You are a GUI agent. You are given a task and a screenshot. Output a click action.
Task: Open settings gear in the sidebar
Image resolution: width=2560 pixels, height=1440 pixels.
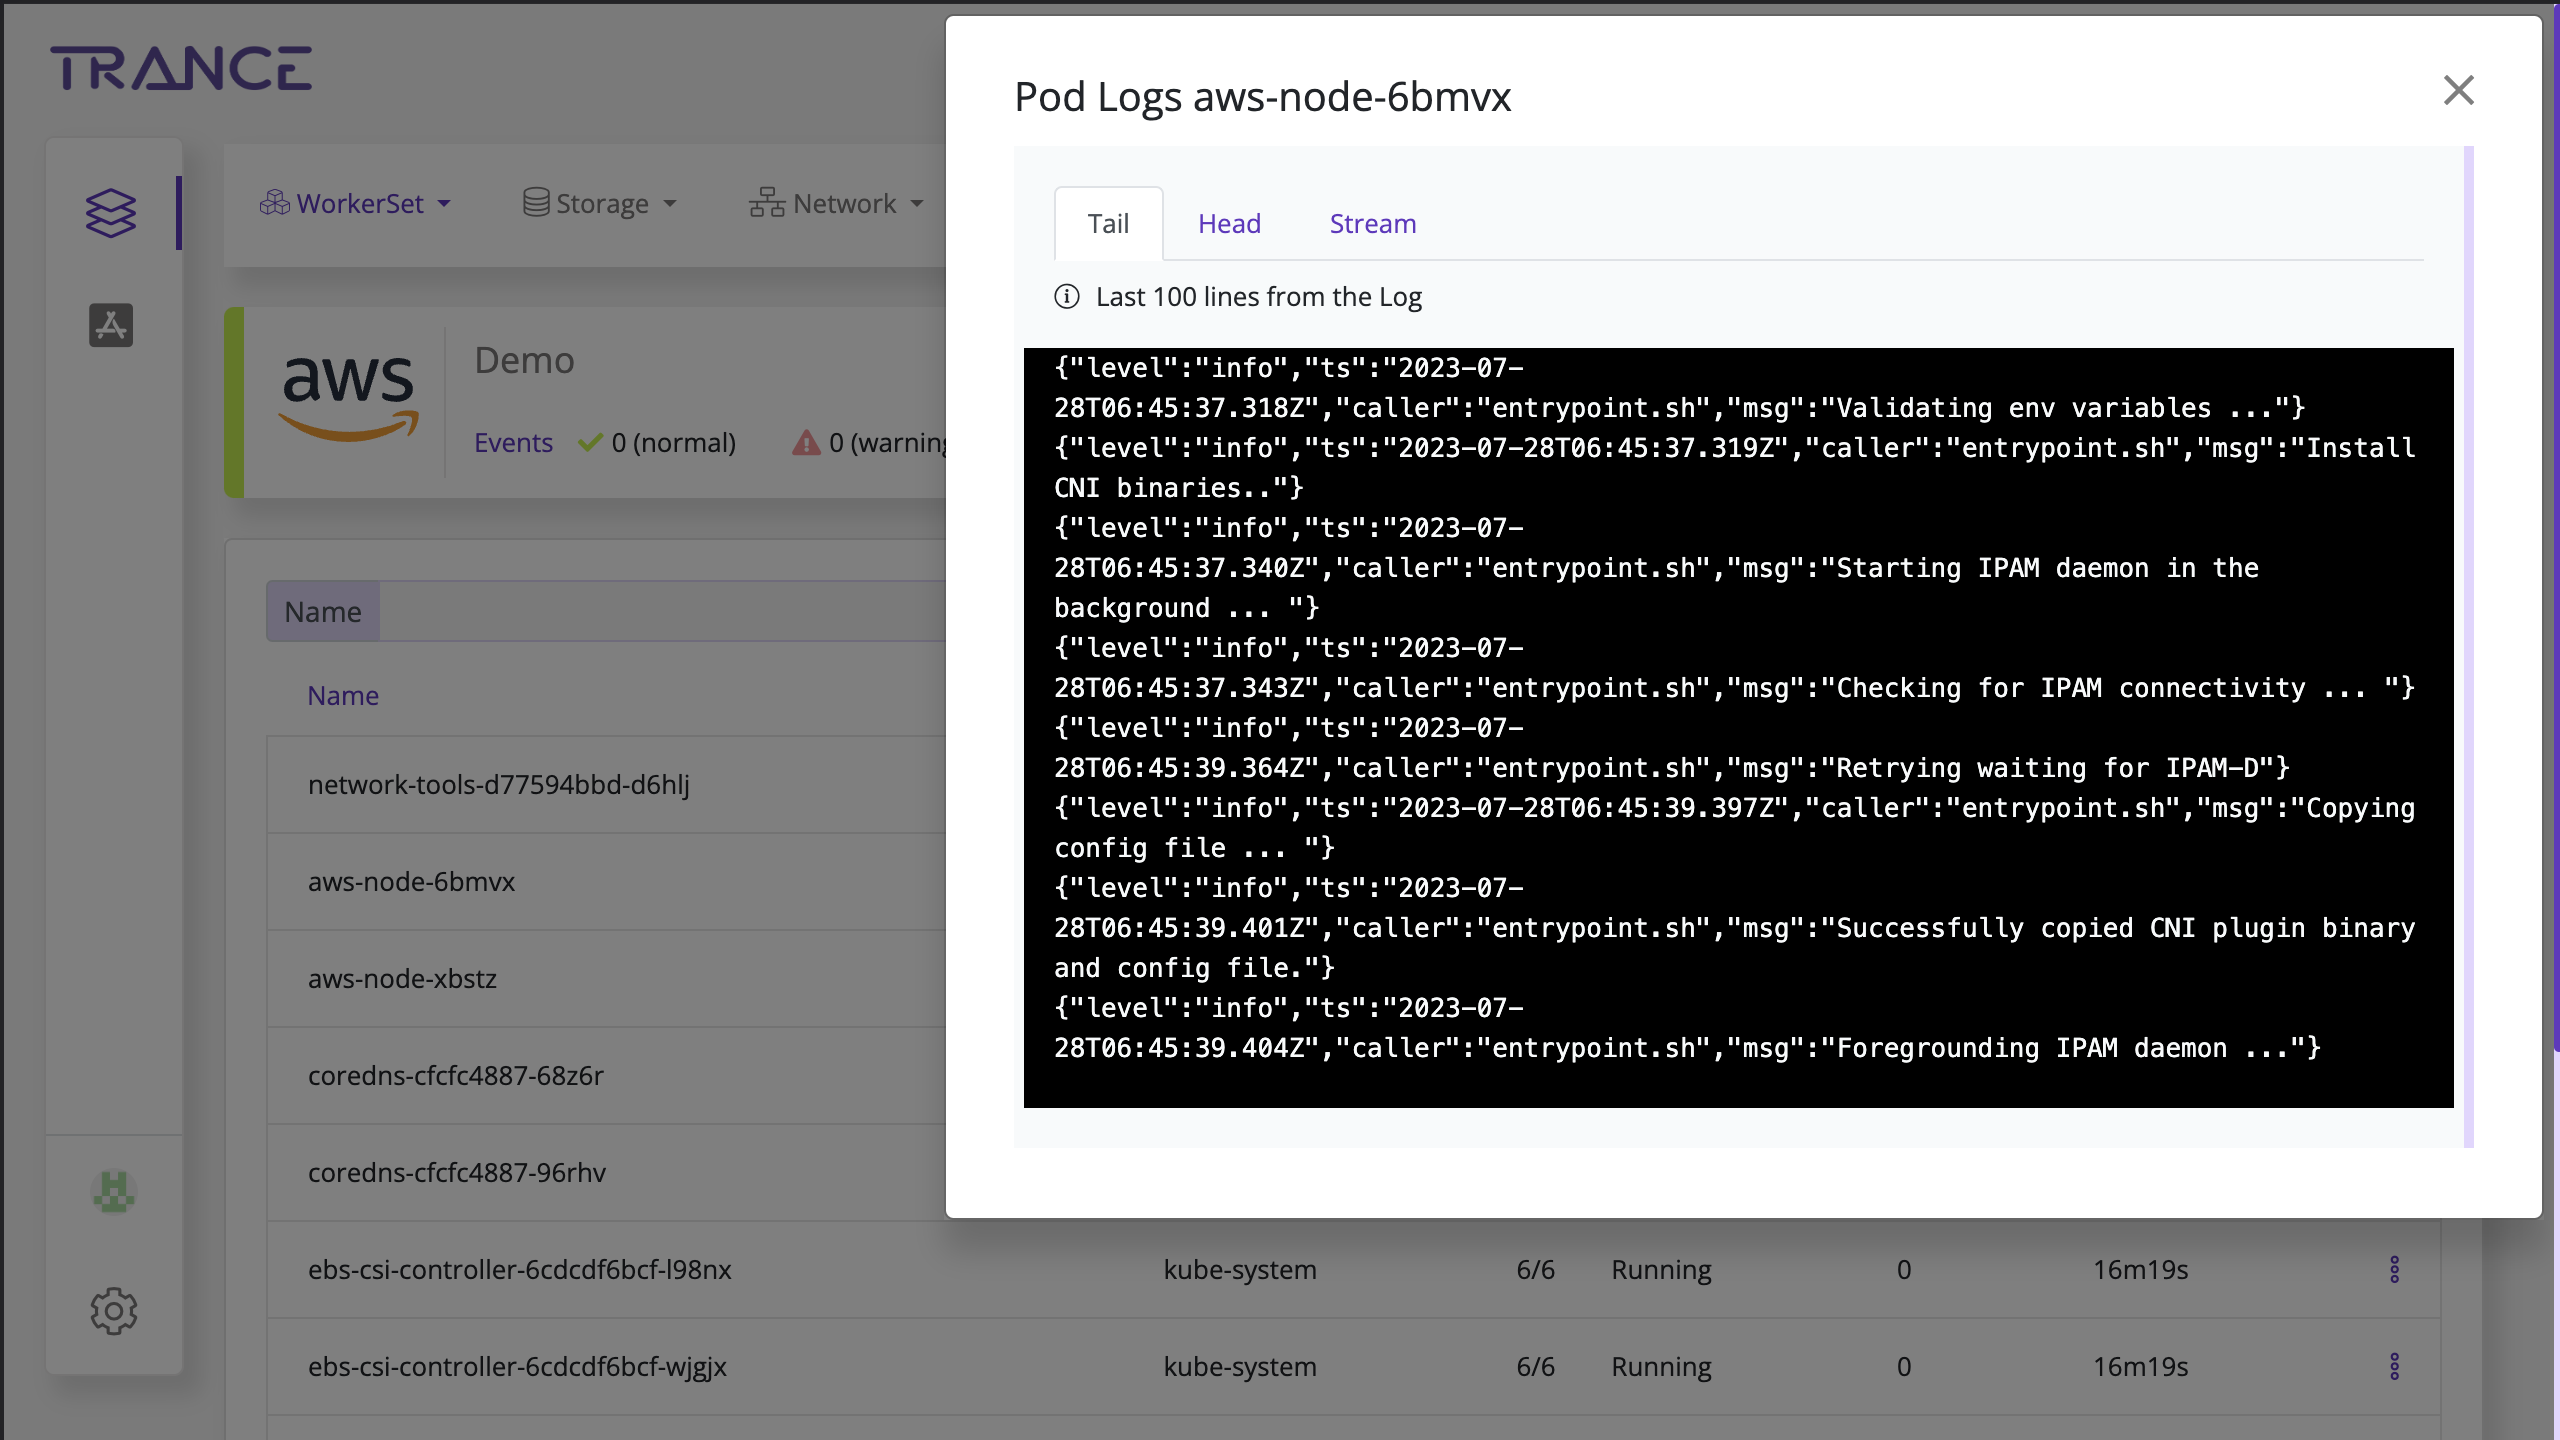click(113, 1310)
